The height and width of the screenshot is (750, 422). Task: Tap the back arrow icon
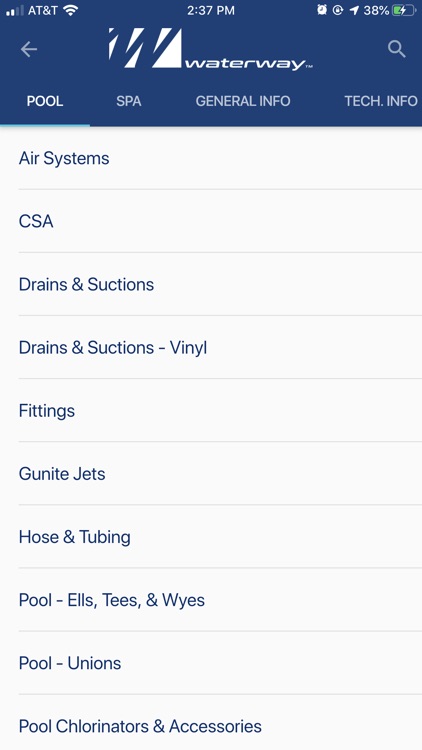[29, 49]
